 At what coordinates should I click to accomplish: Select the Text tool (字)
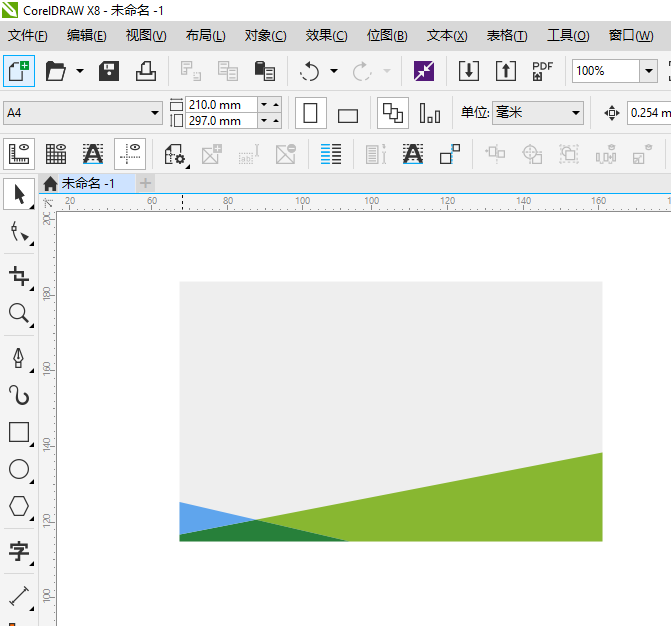(x=19, y=551)
